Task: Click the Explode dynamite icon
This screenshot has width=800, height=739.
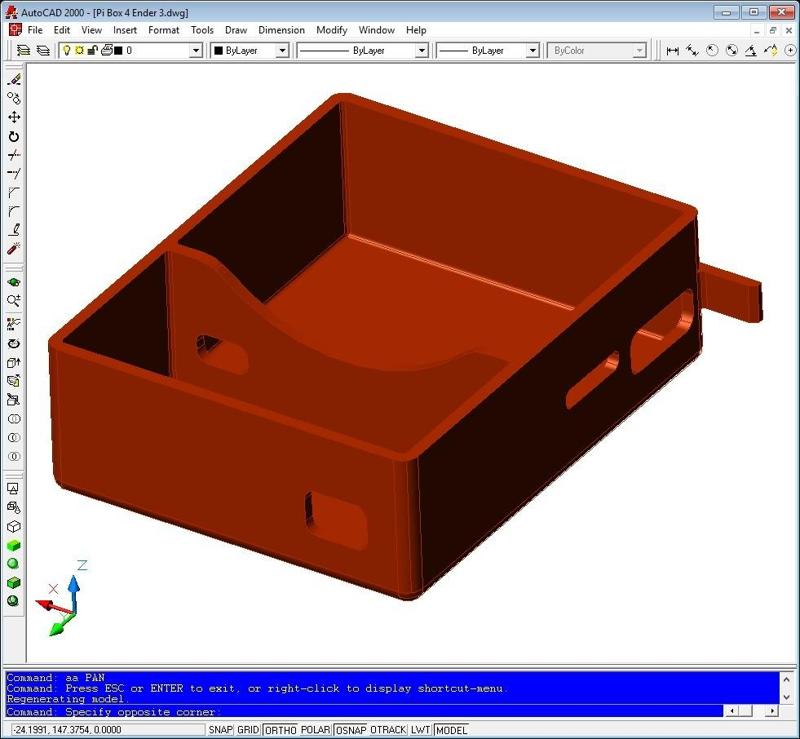Action: click(x=14, y=249)
